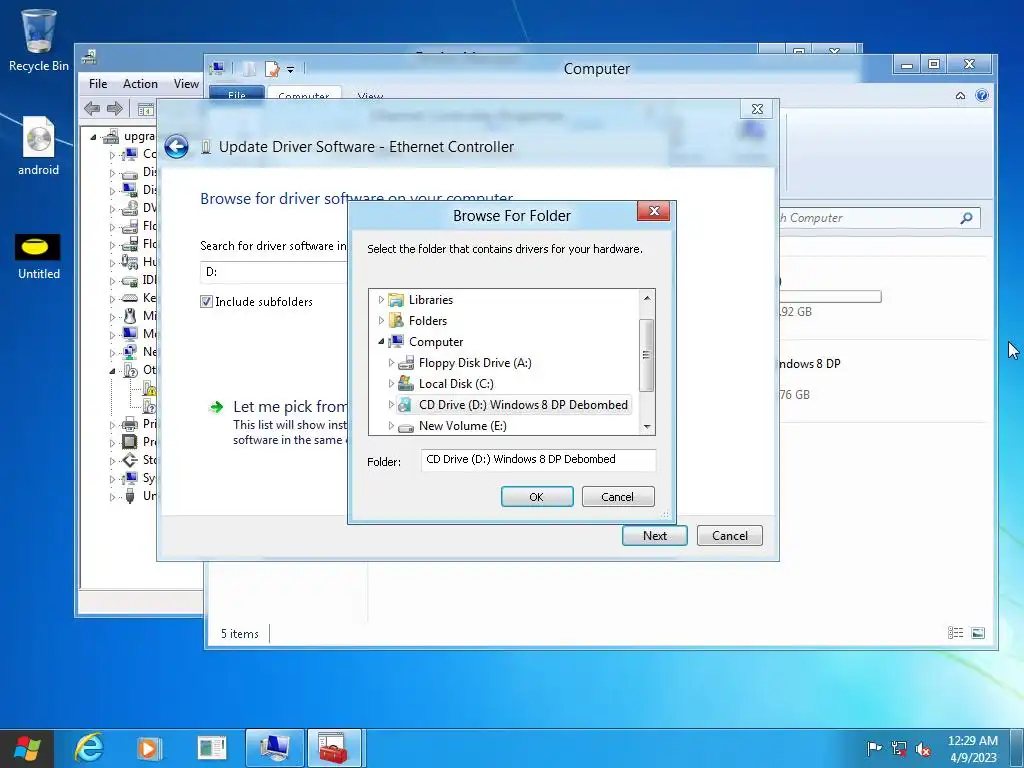Click the Keyboards device category icon

point(130,298)
